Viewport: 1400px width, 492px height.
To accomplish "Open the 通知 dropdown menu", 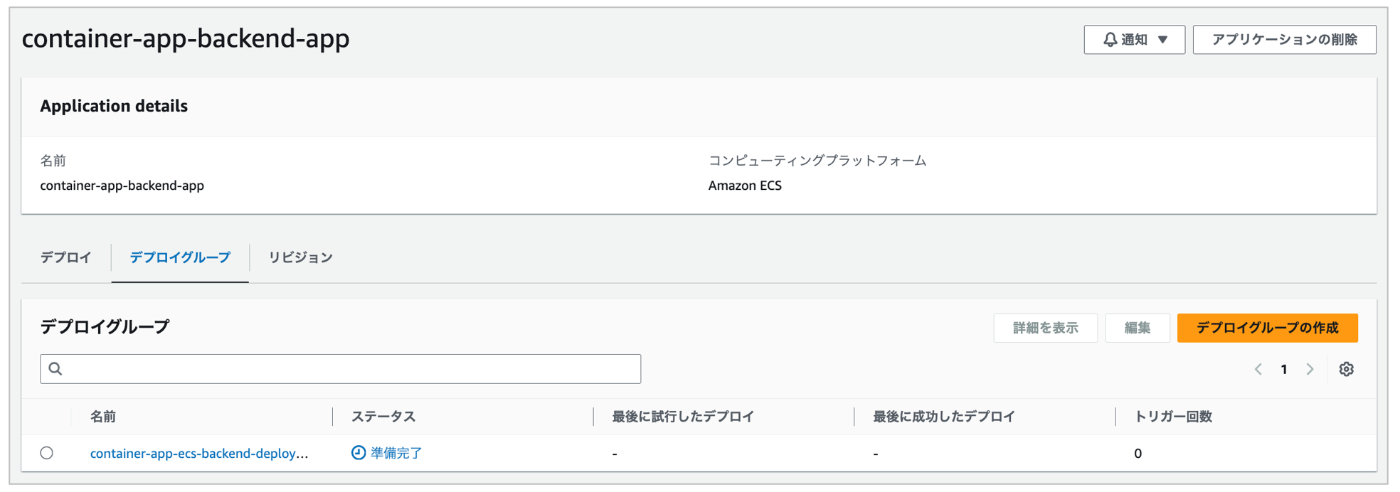I will pos(1134,40).
